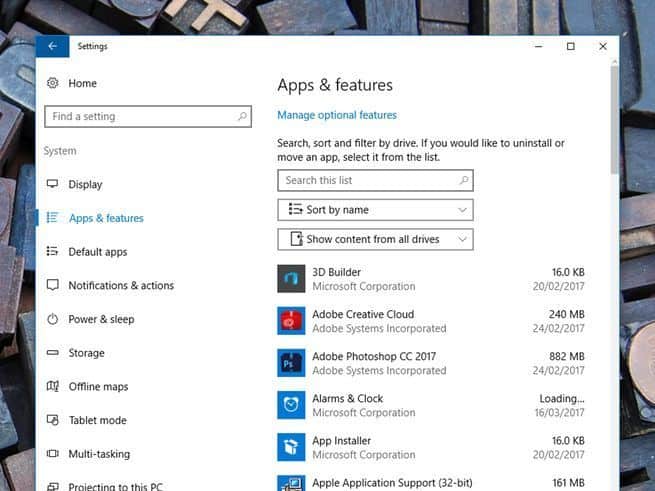
Task: Select the Adobe Creative Cloud icon
Action: pyautogui.click(x=291, y=321)
